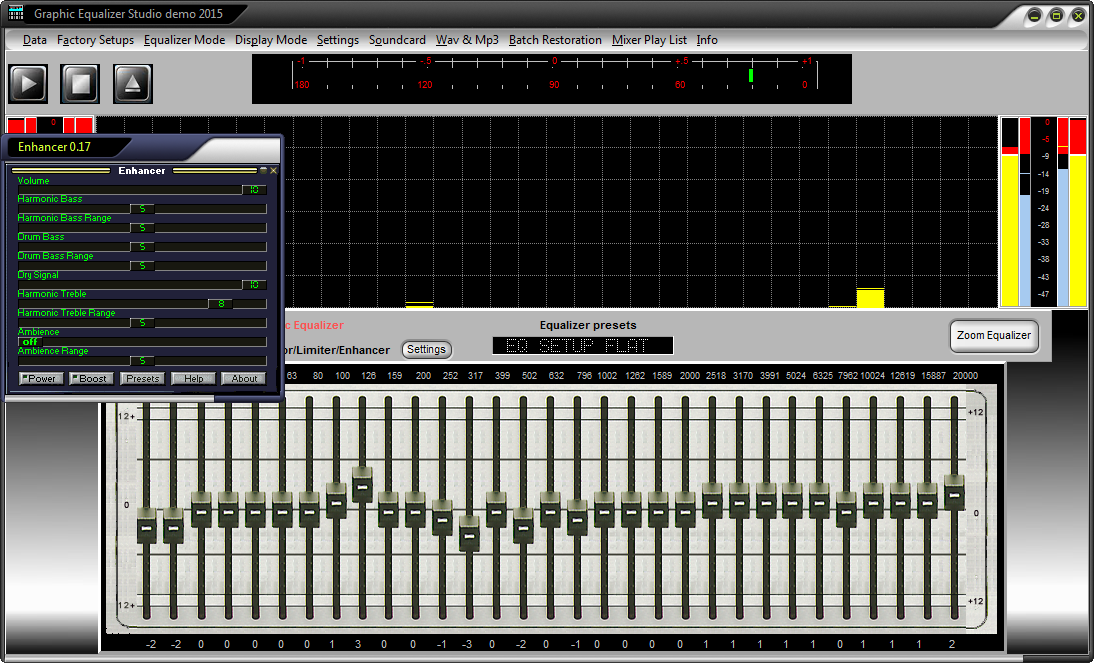Click the Zoom Equalizer button
This screenshot has height=663, width=1094.
[993, 337]
